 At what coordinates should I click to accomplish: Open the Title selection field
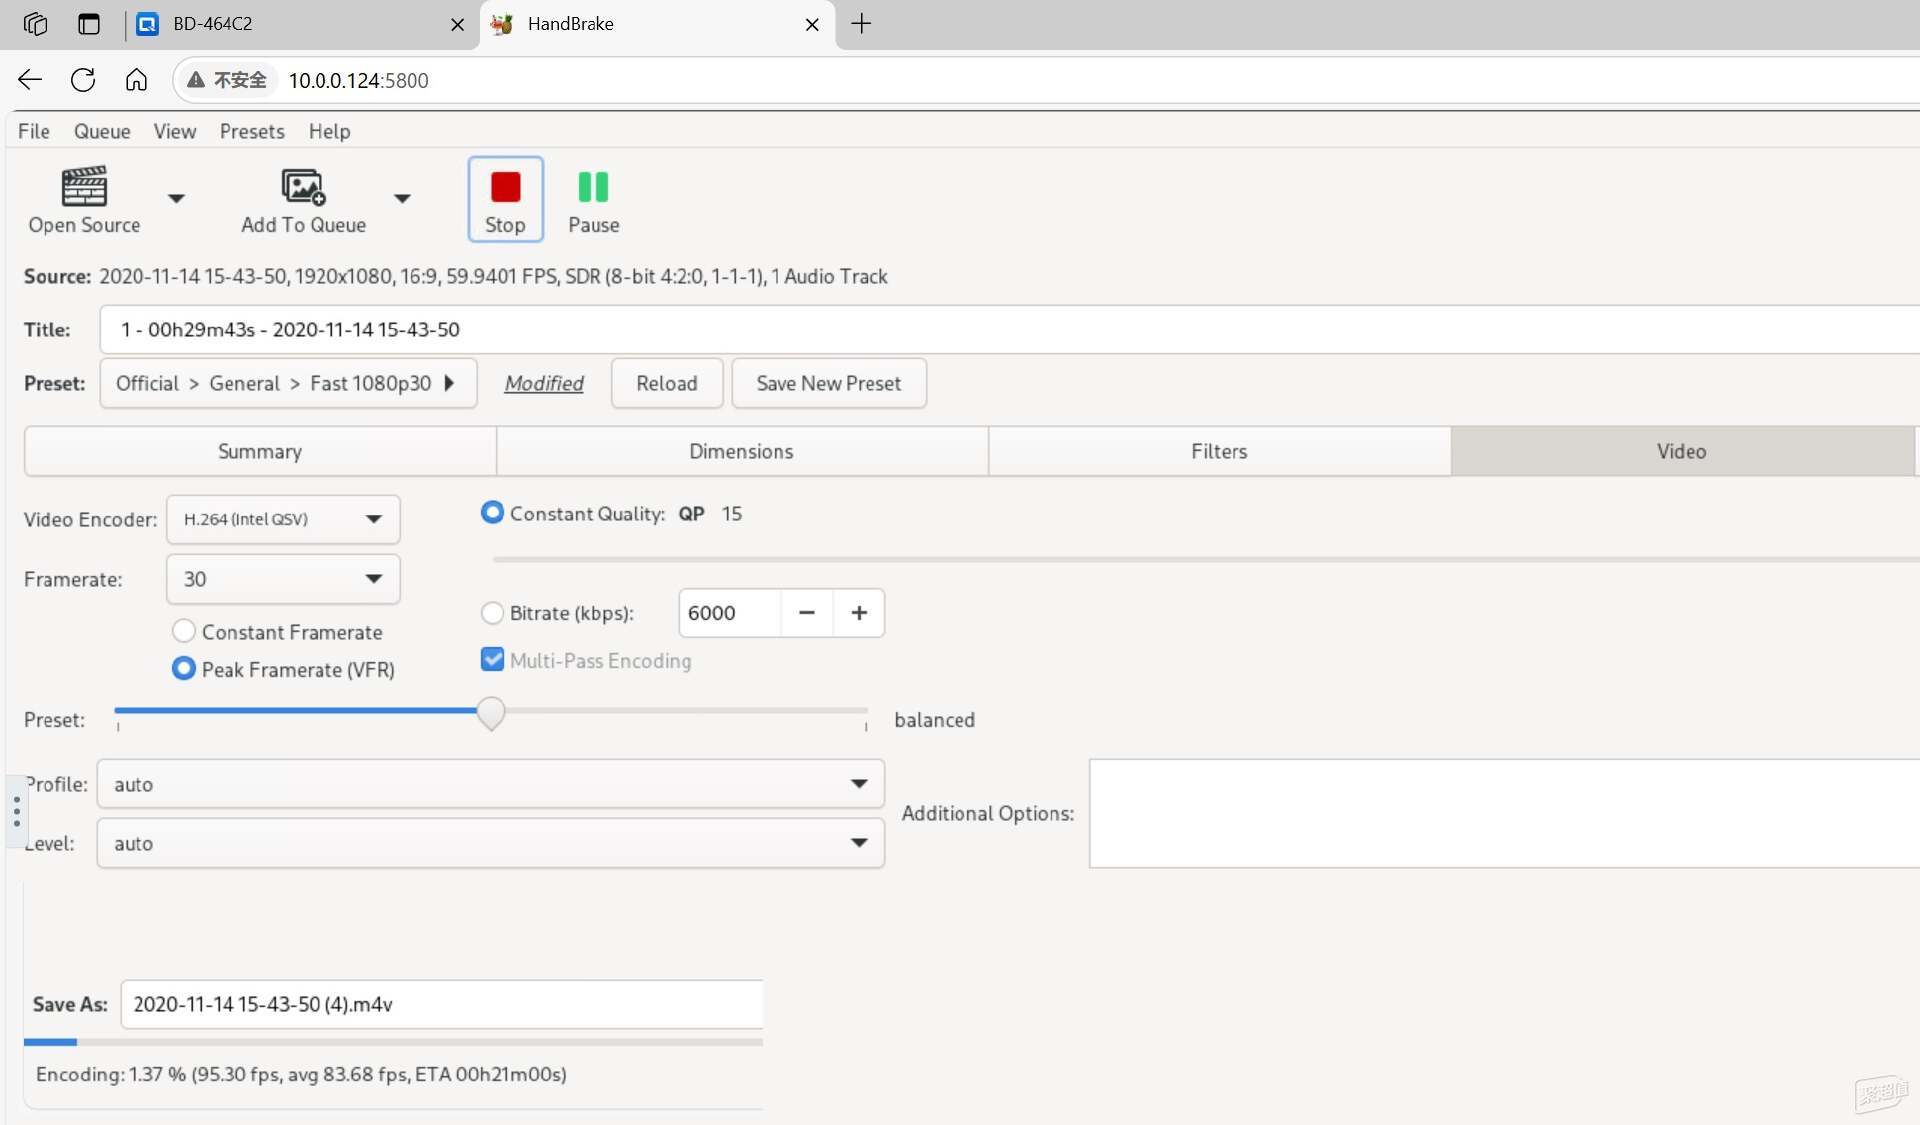pos(1009,329)
